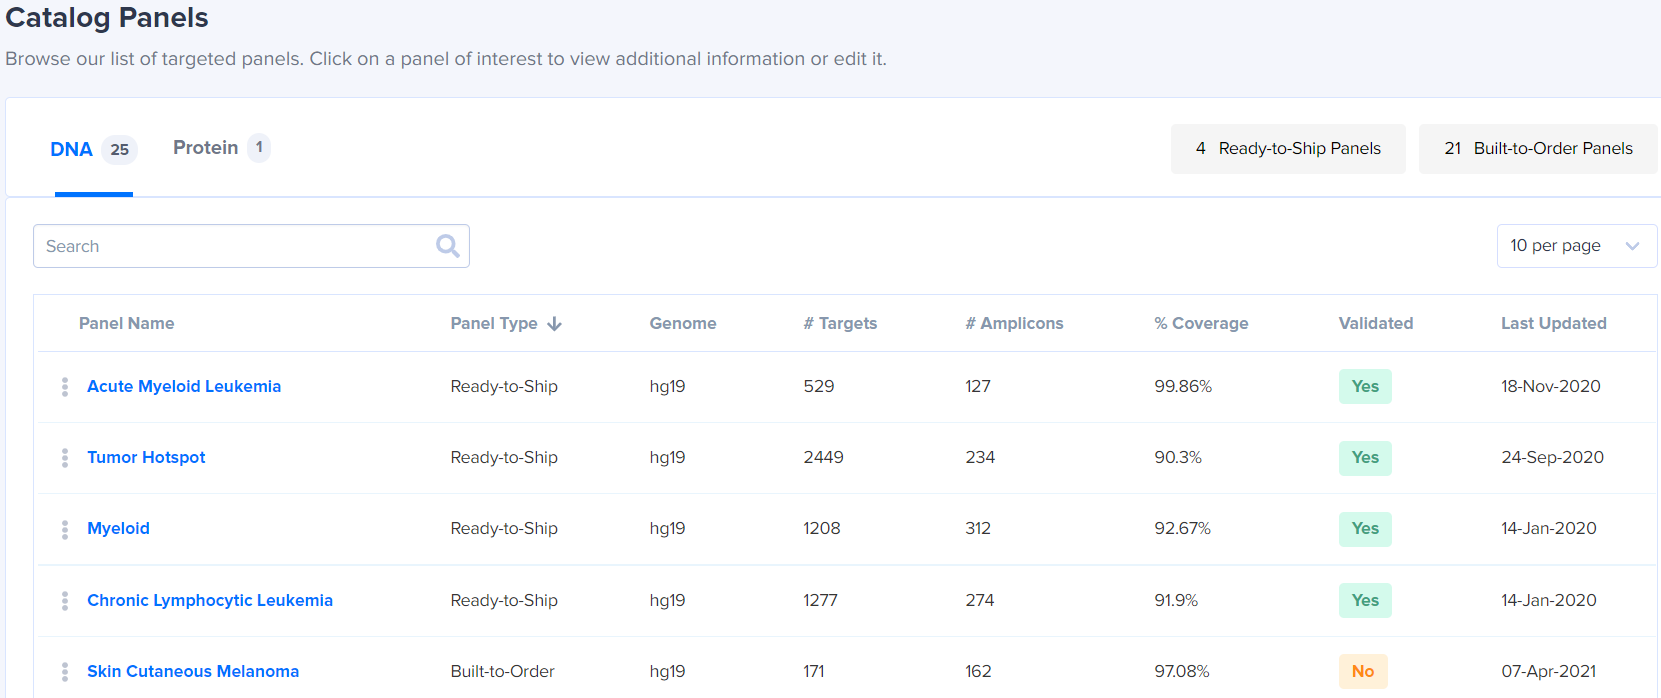Sort by Genome column header
Image resolution: width=1661 pixels, height=698 pixels.
point(683,324)
